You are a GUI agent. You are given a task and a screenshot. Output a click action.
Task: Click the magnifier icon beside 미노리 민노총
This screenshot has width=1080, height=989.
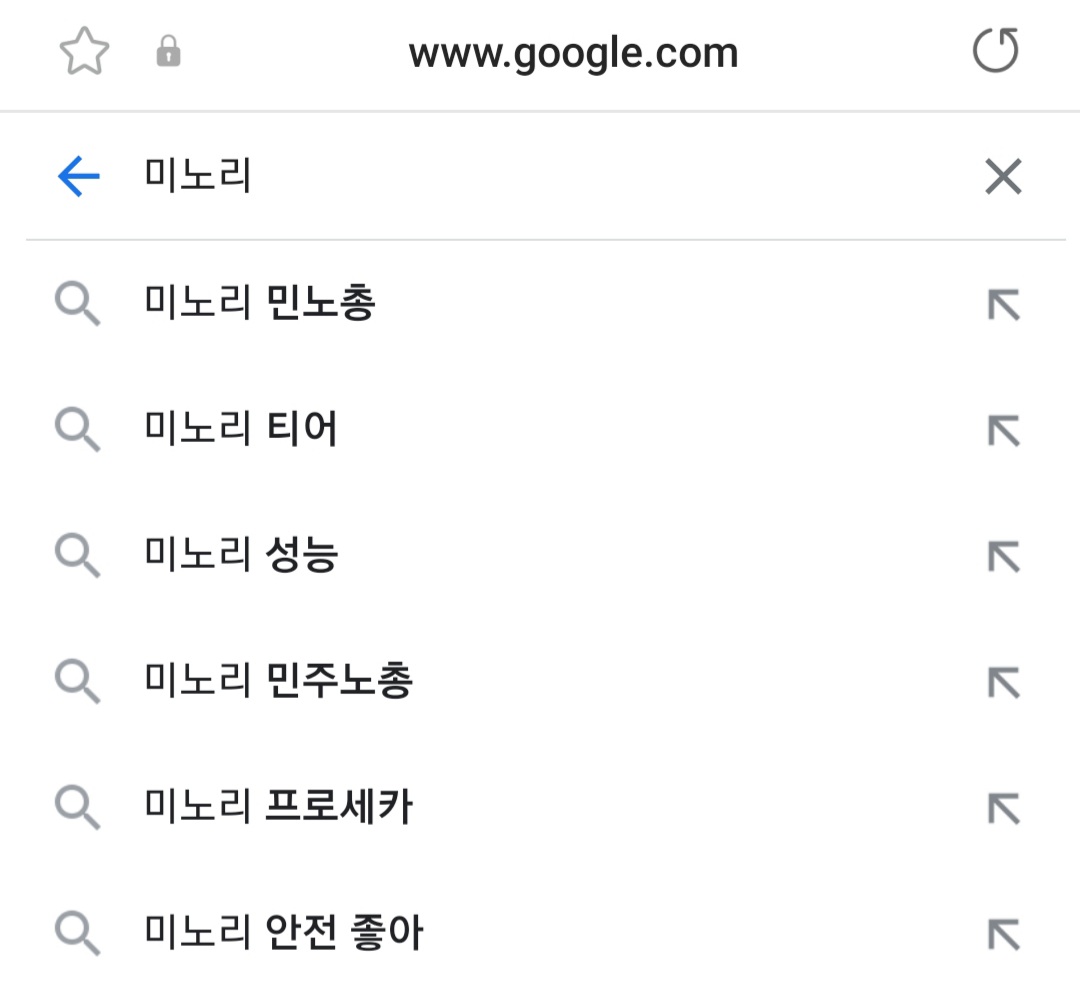(77, 304)
